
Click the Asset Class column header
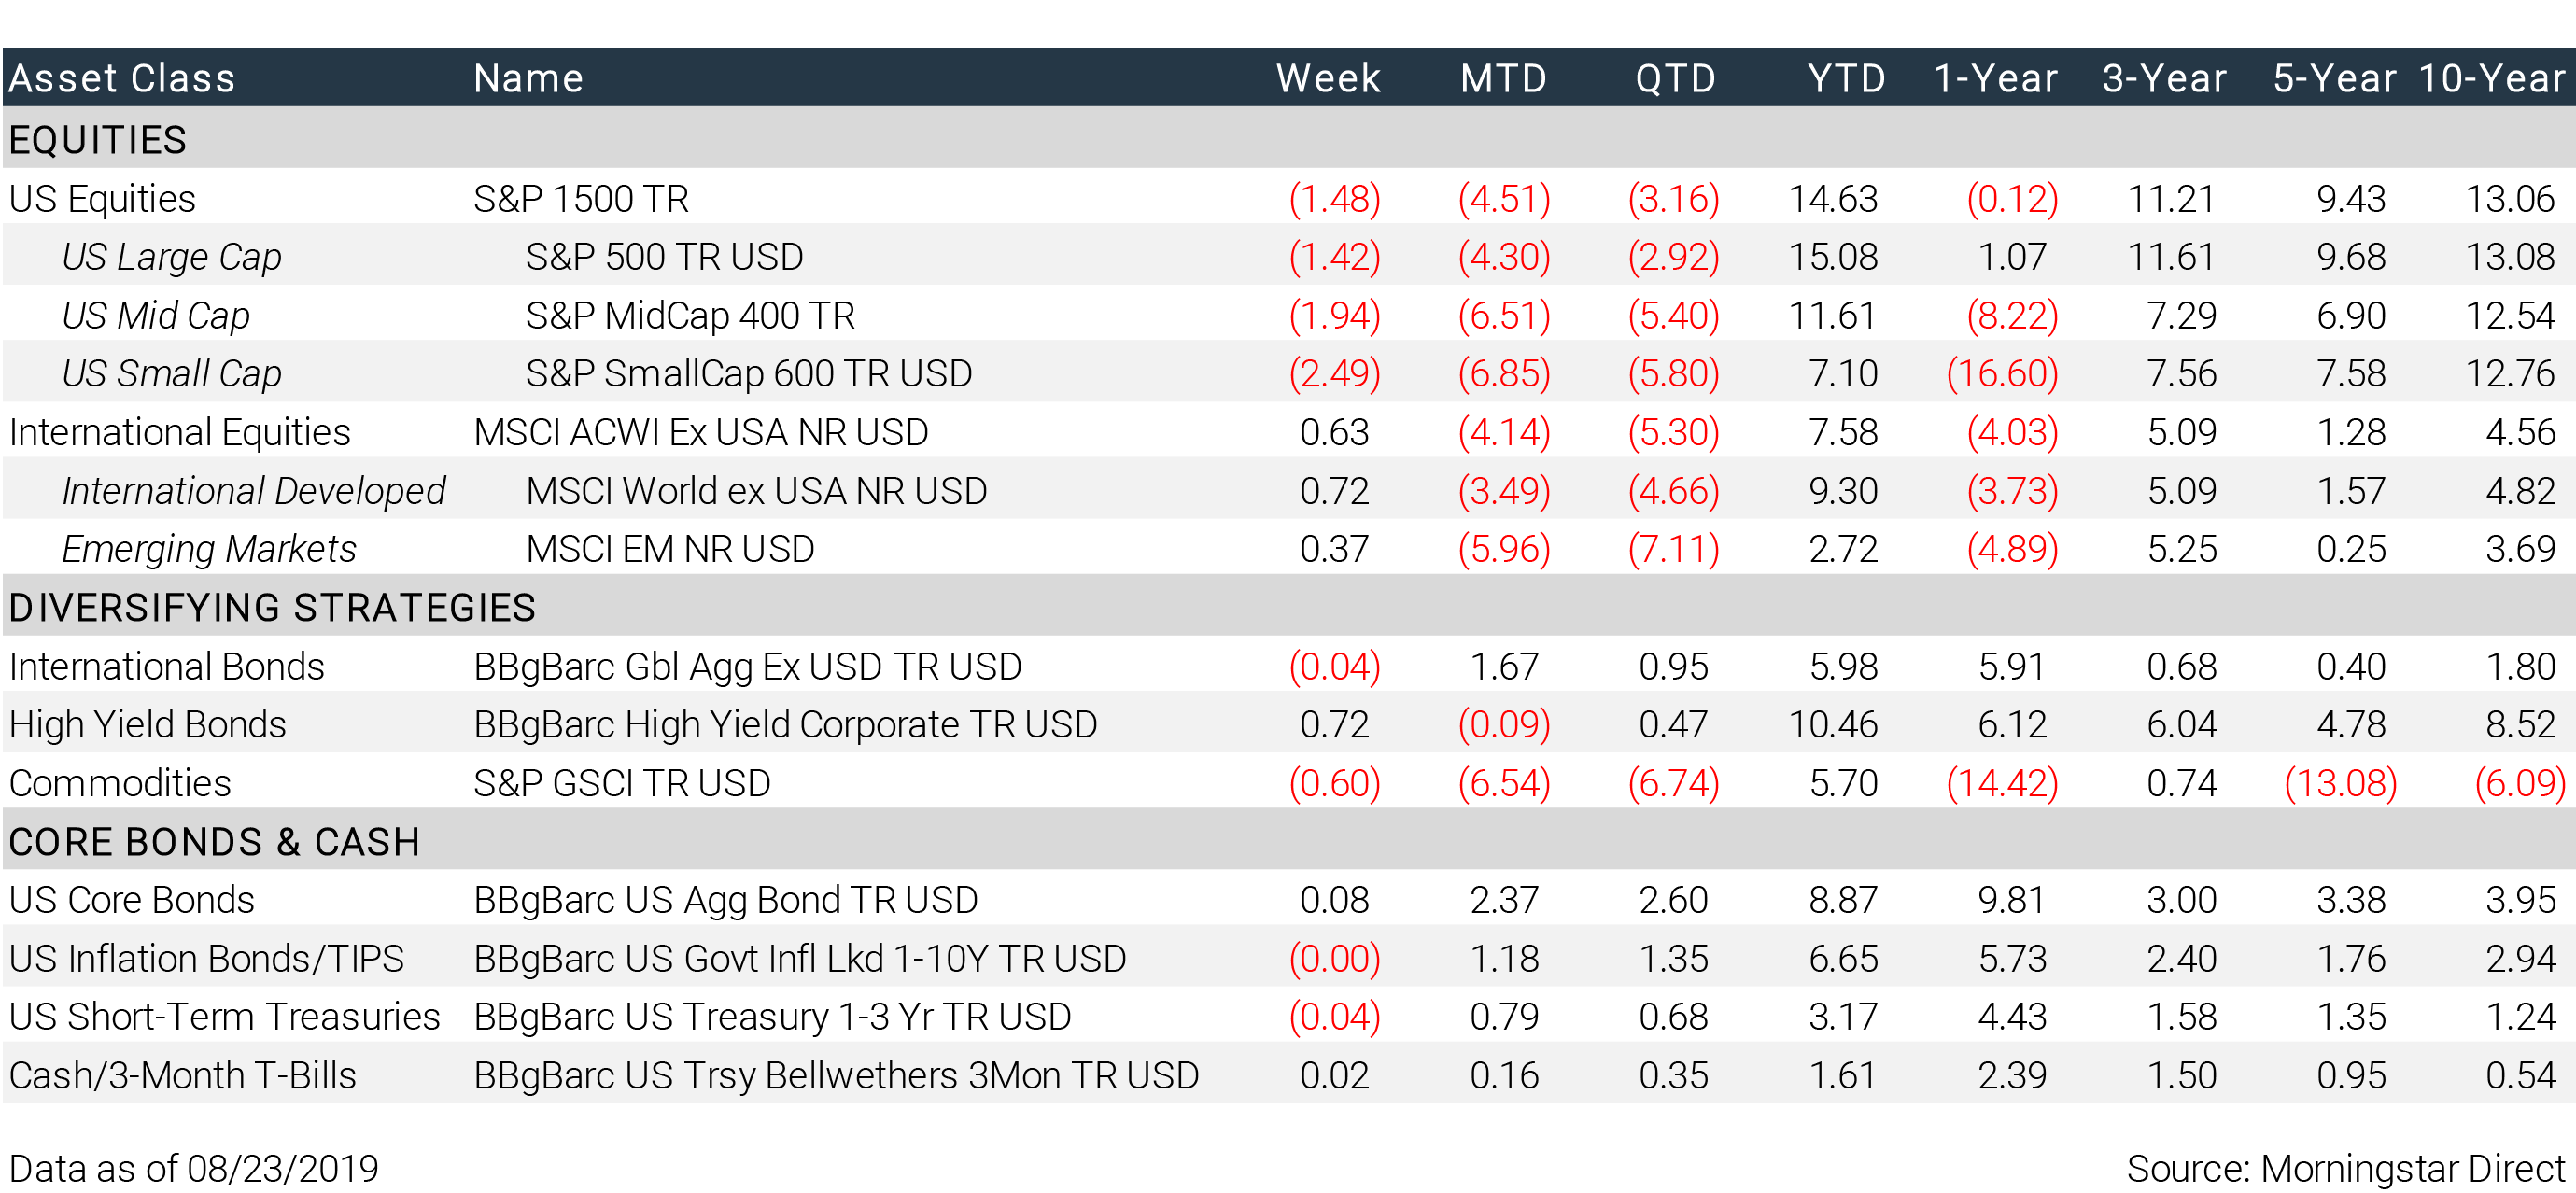pyautogui.click(x=122, y=78)
